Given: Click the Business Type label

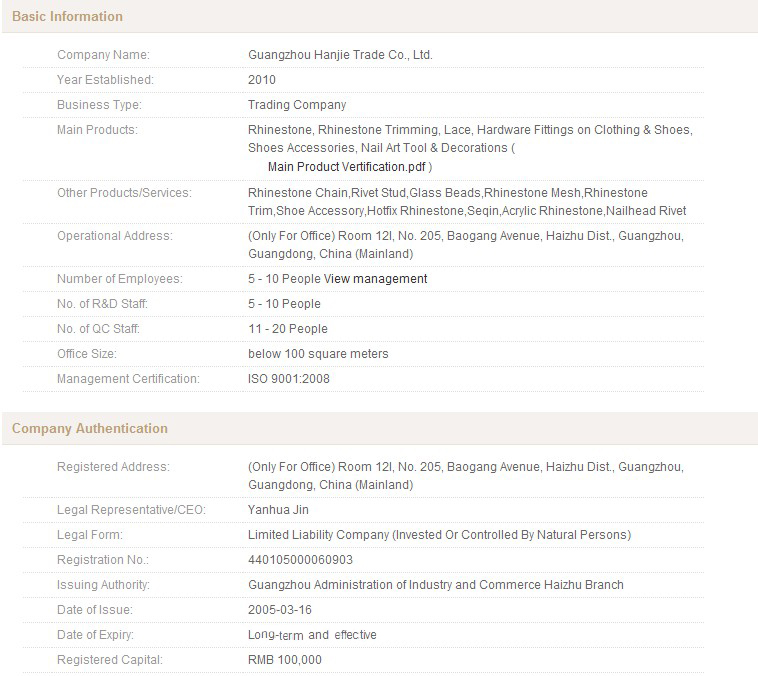Looking at the screenshot, I should pos(100,105).
